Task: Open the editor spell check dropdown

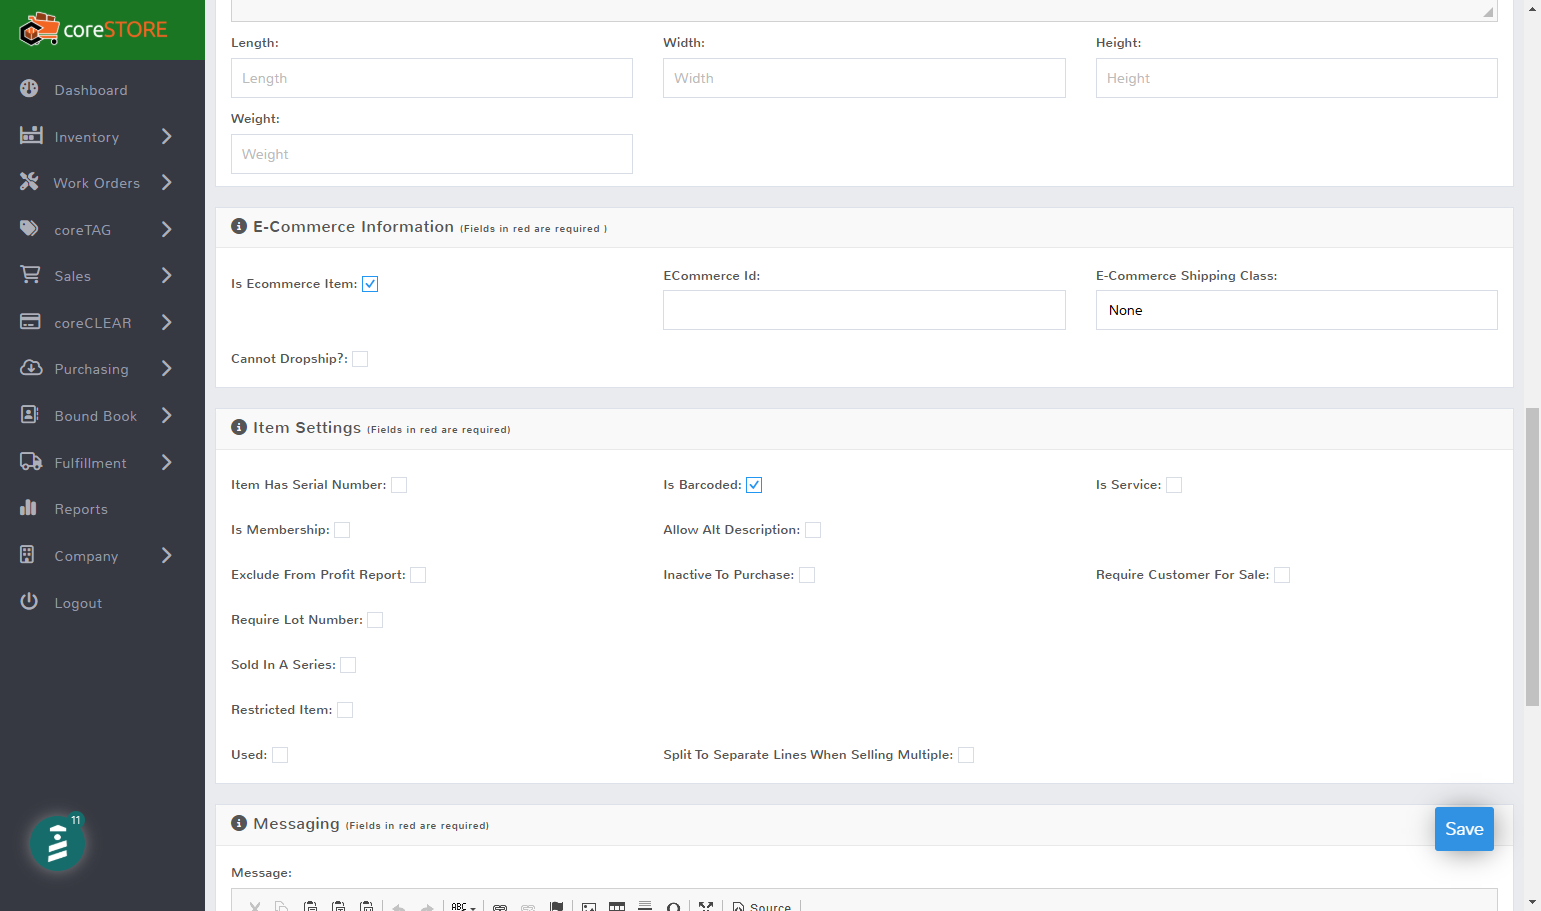Action: [x=463, y=906]
